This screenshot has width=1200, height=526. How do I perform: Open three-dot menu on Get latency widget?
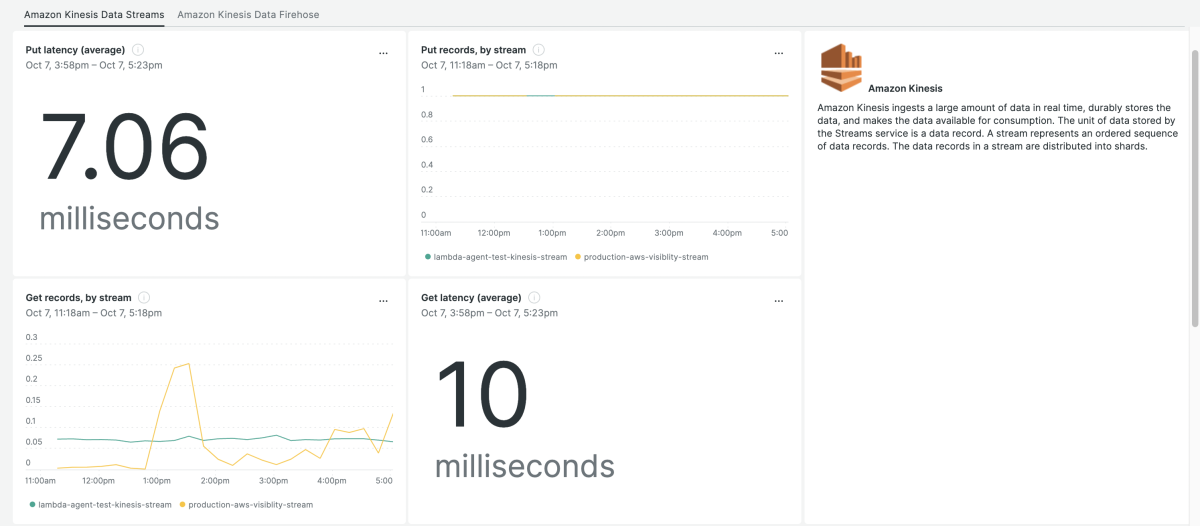779,301
